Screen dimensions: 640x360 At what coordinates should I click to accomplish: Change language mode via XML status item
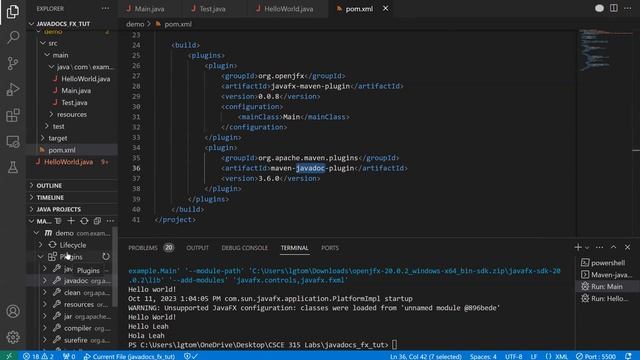[x=561, y=356]
